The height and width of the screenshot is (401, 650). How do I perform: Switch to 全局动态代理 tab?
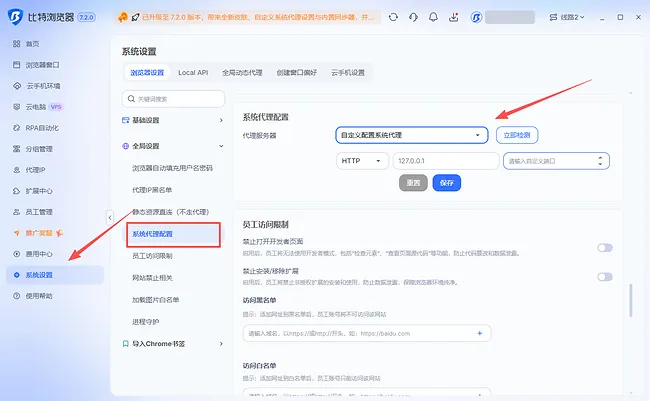(x=242, y=73)
